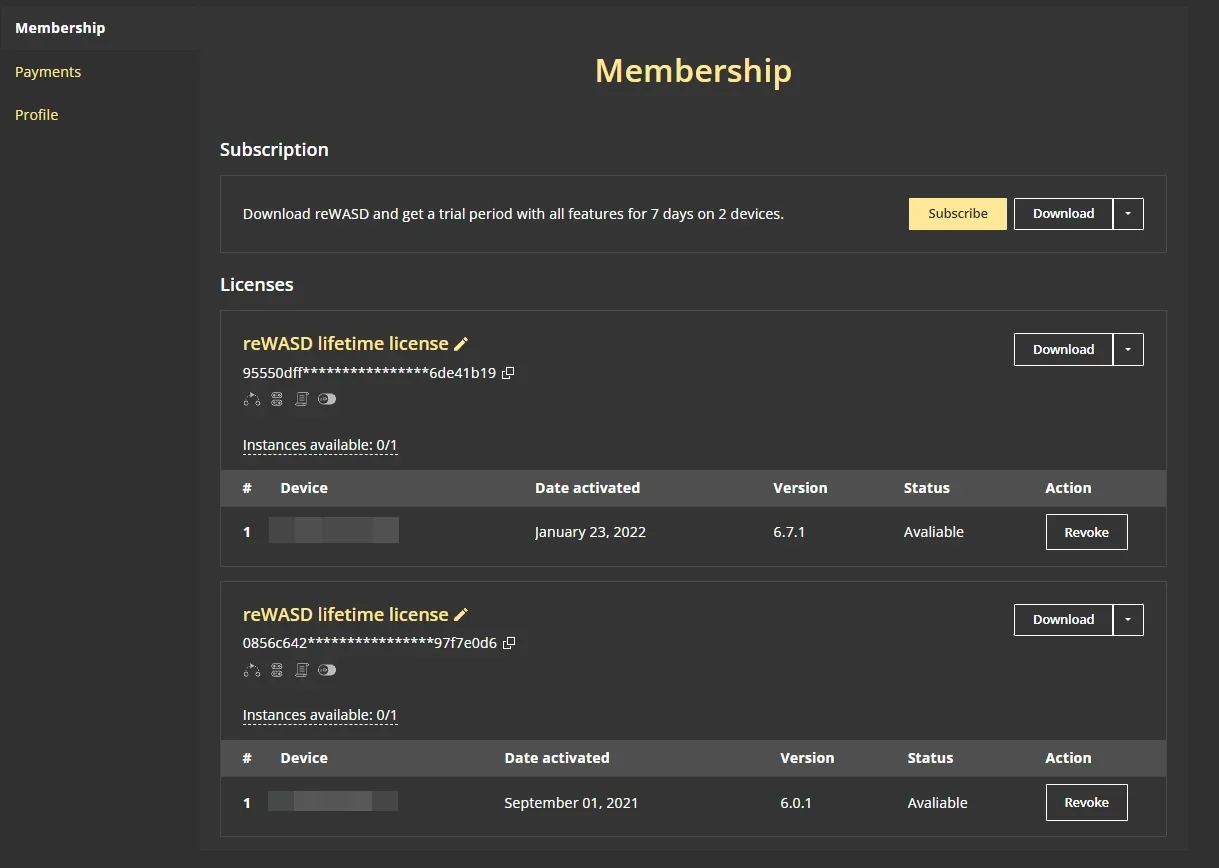The height and width of the screenshot is (868, 1219).
Task: Click the Combo feature icon on first license
Action: 252,399
